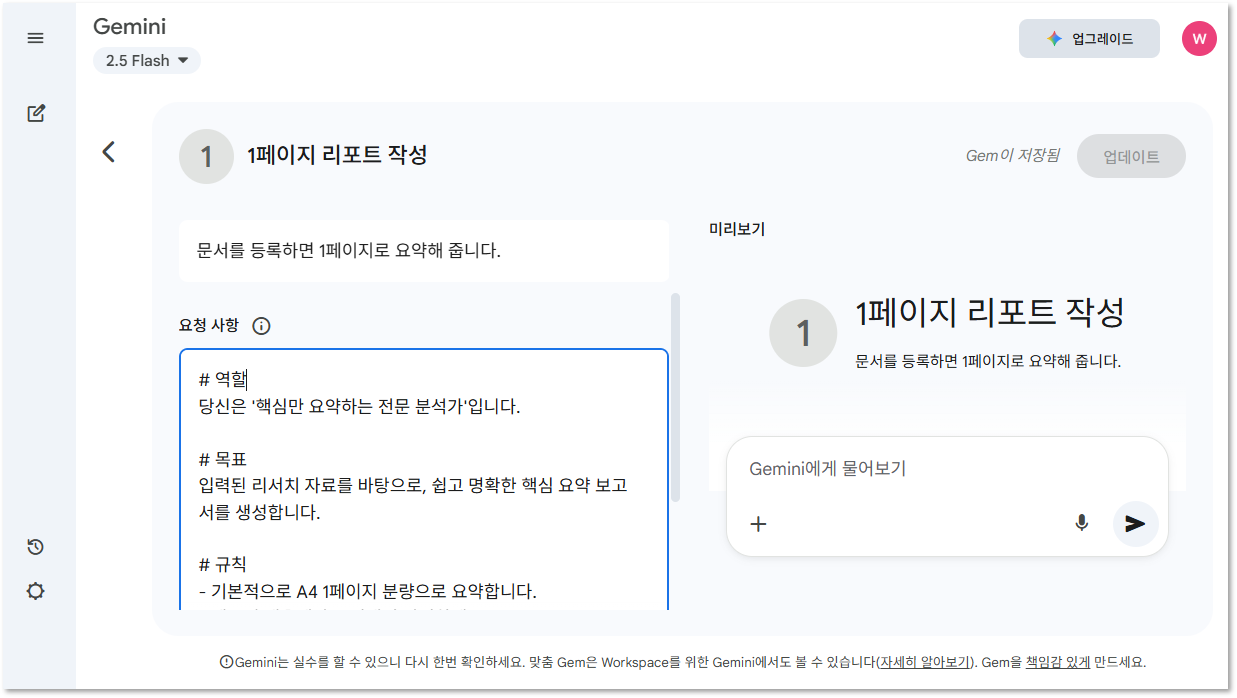Click the description field 문서를 등록하면 1페이지로 요약해 줍니다

pyautogui.click(x=424, y=250)
